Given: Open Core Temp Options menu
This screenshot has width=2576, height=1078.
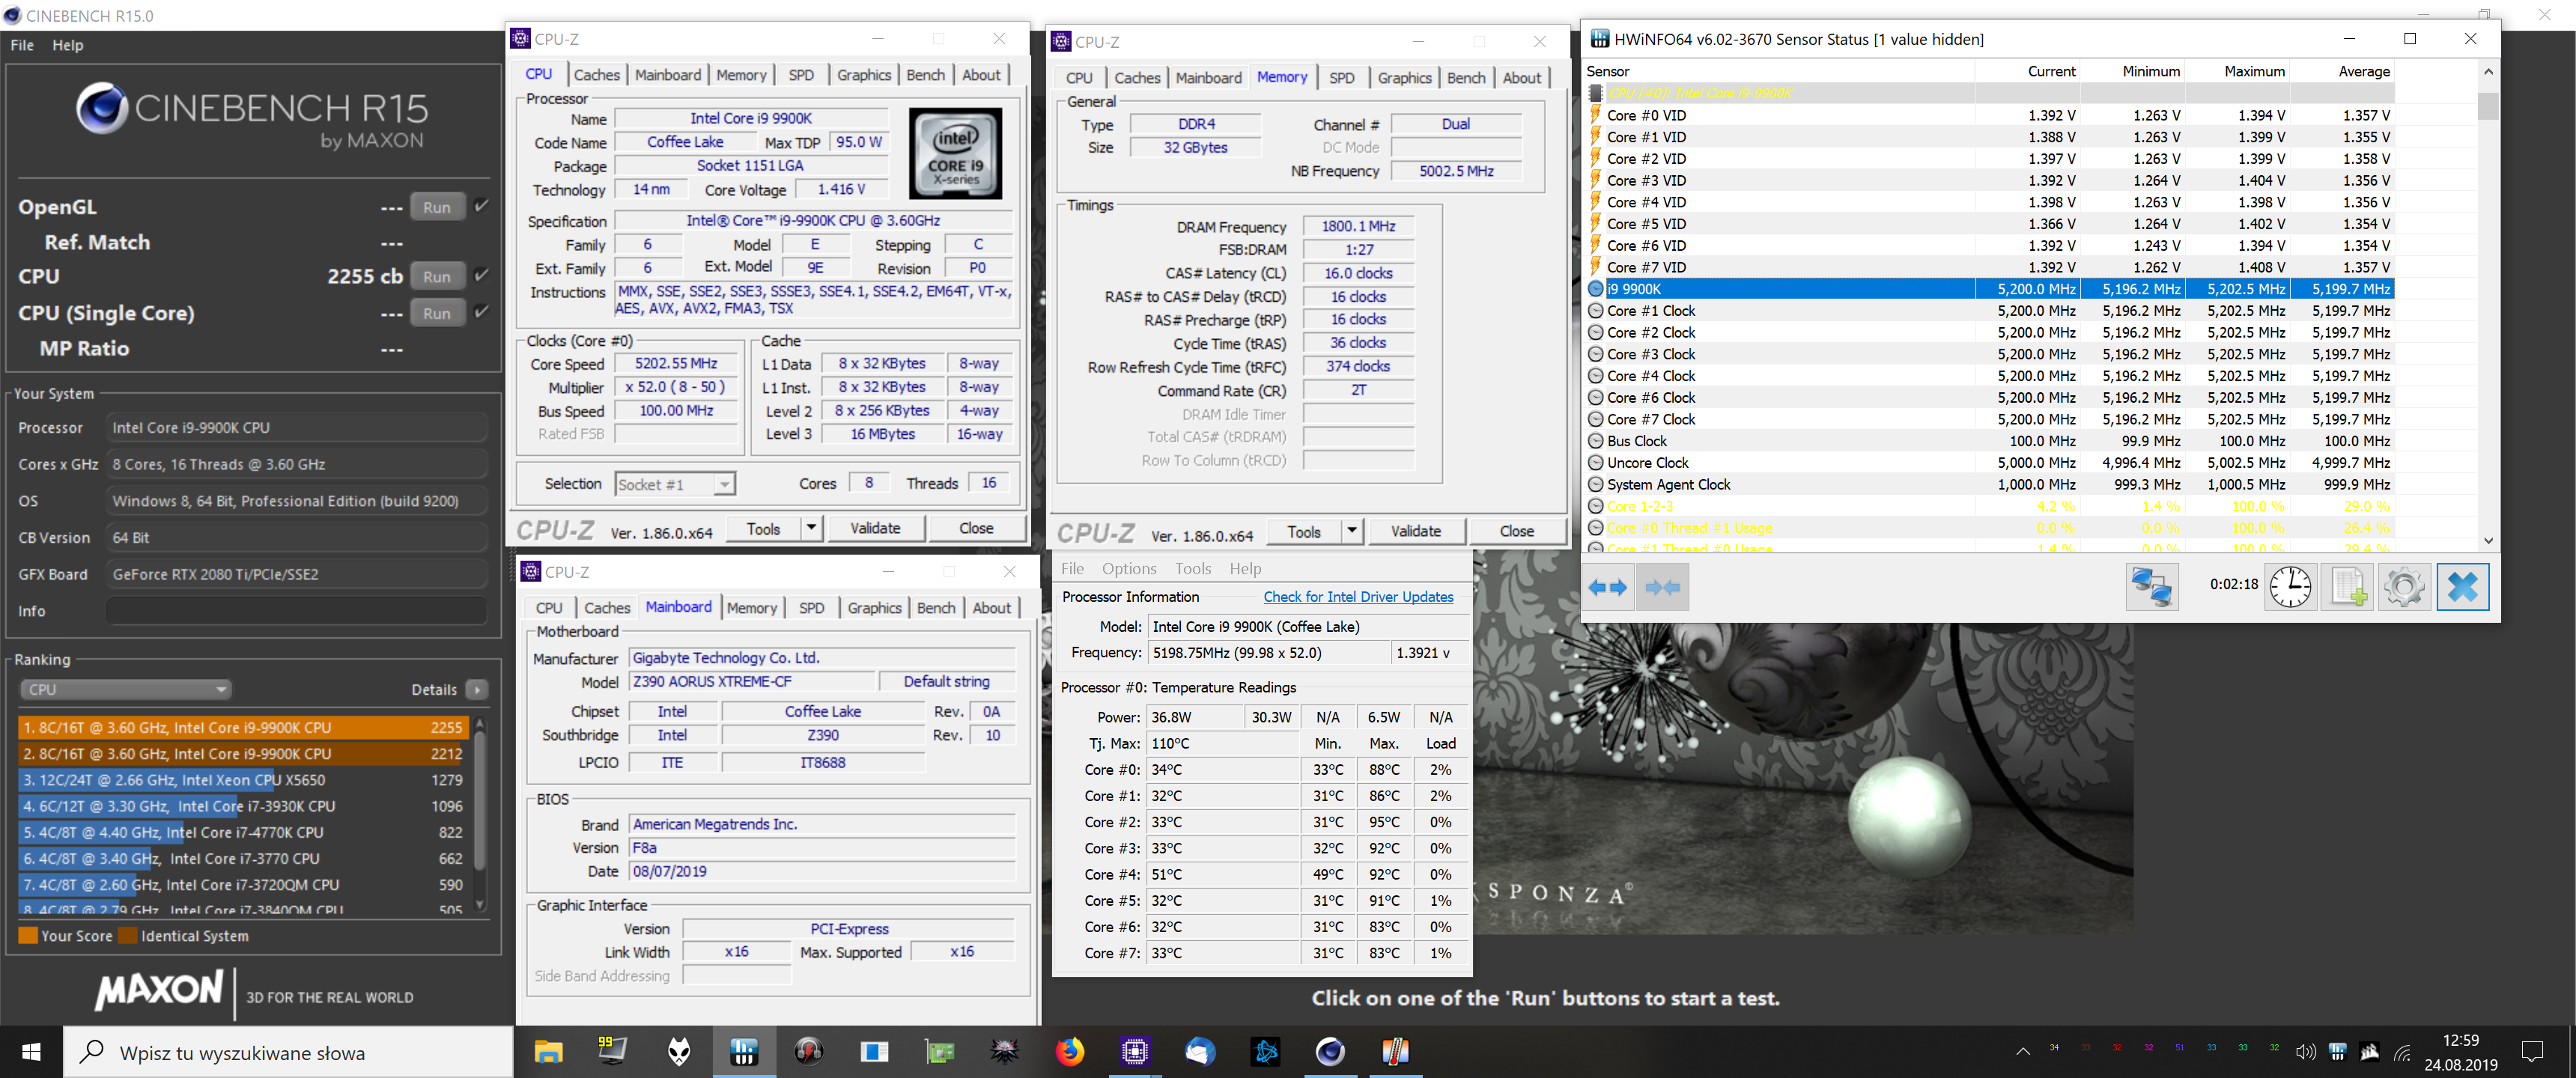Looking at the screenshot, I should pos(1129,568).
